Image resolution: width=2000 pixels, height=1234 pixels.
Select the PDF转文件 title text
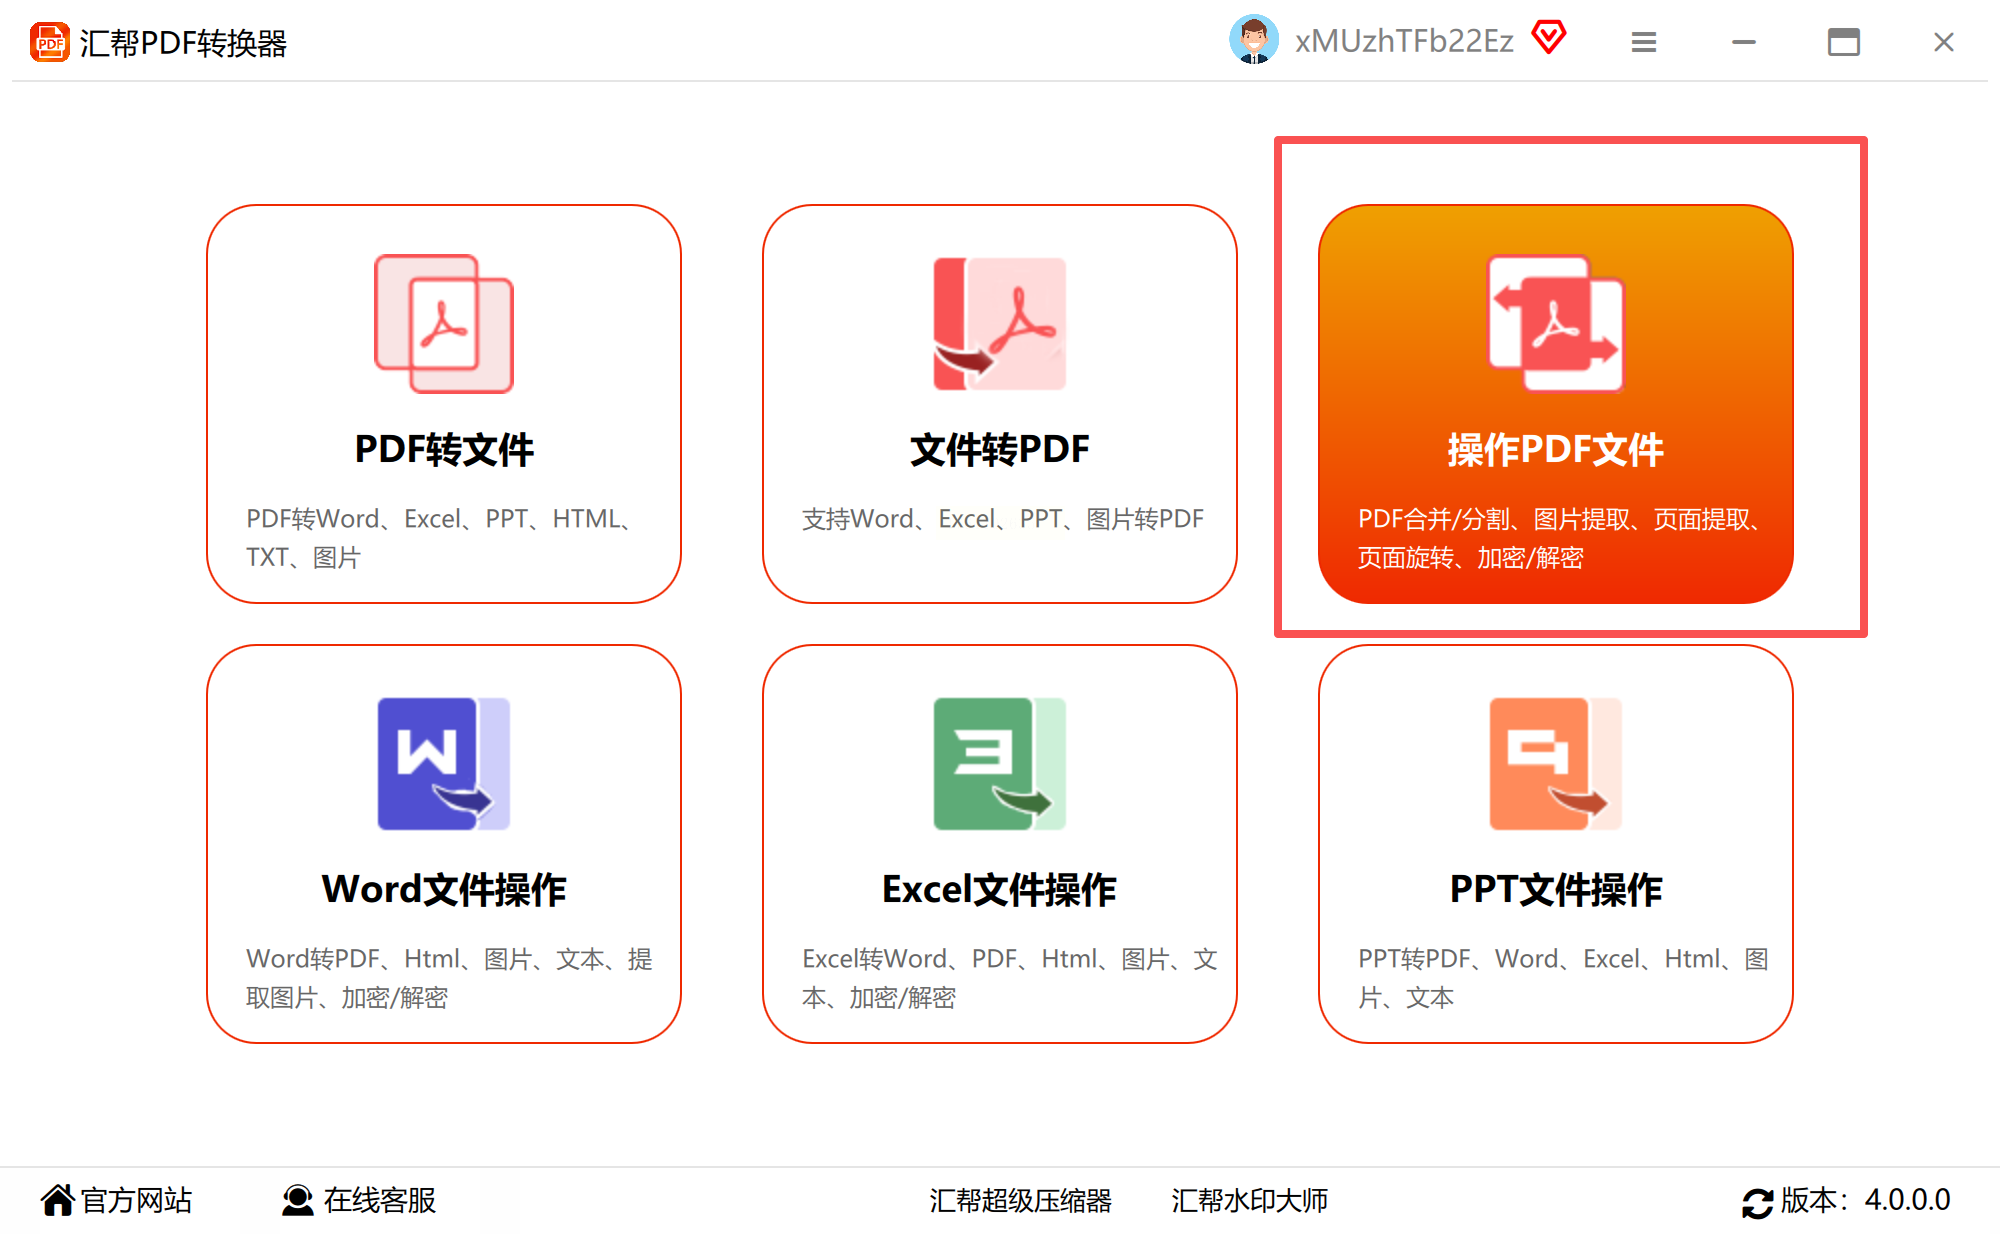pos(443,450)
